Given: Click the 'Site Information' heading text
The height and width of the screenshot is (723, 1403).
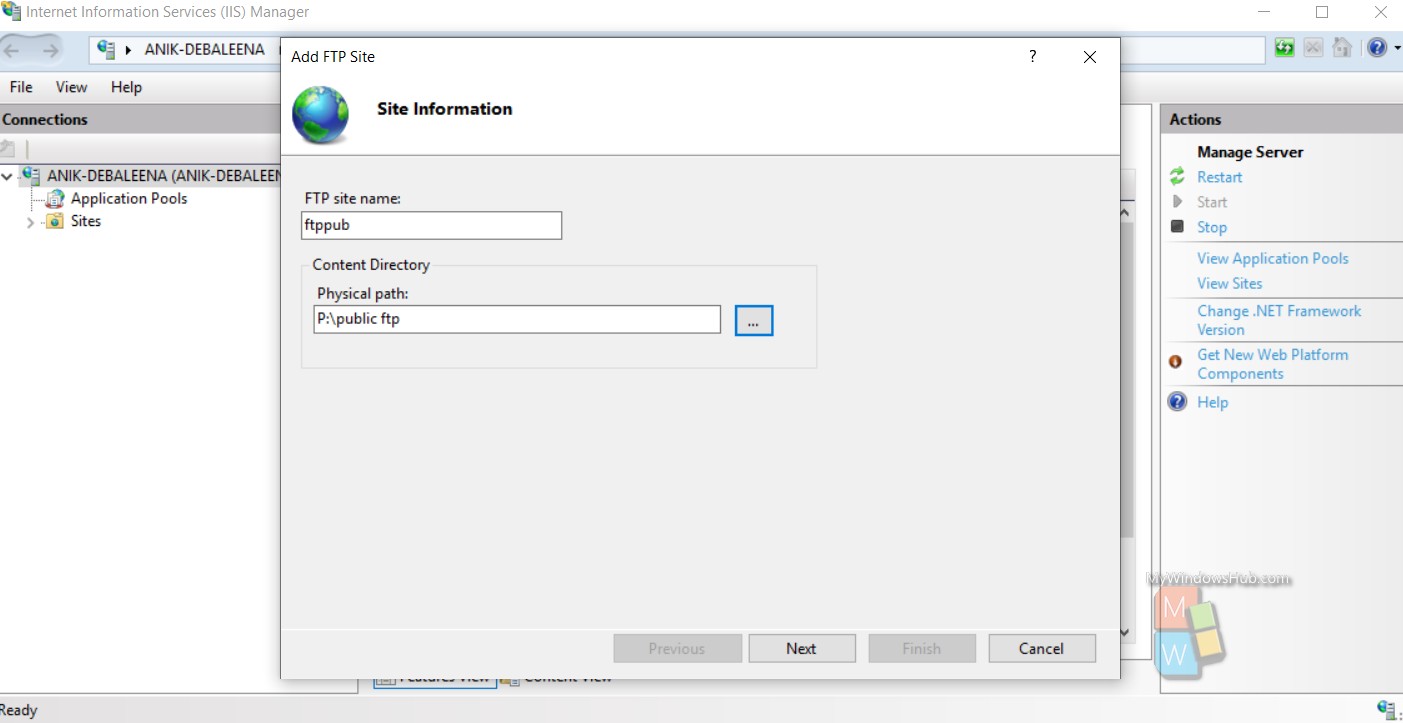Looking at the screenshot, I should tap(444, 109).
